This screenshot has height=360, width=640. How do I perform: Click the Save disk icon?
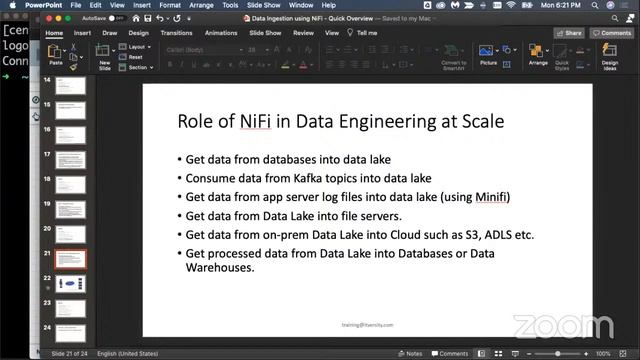[148, 18]
